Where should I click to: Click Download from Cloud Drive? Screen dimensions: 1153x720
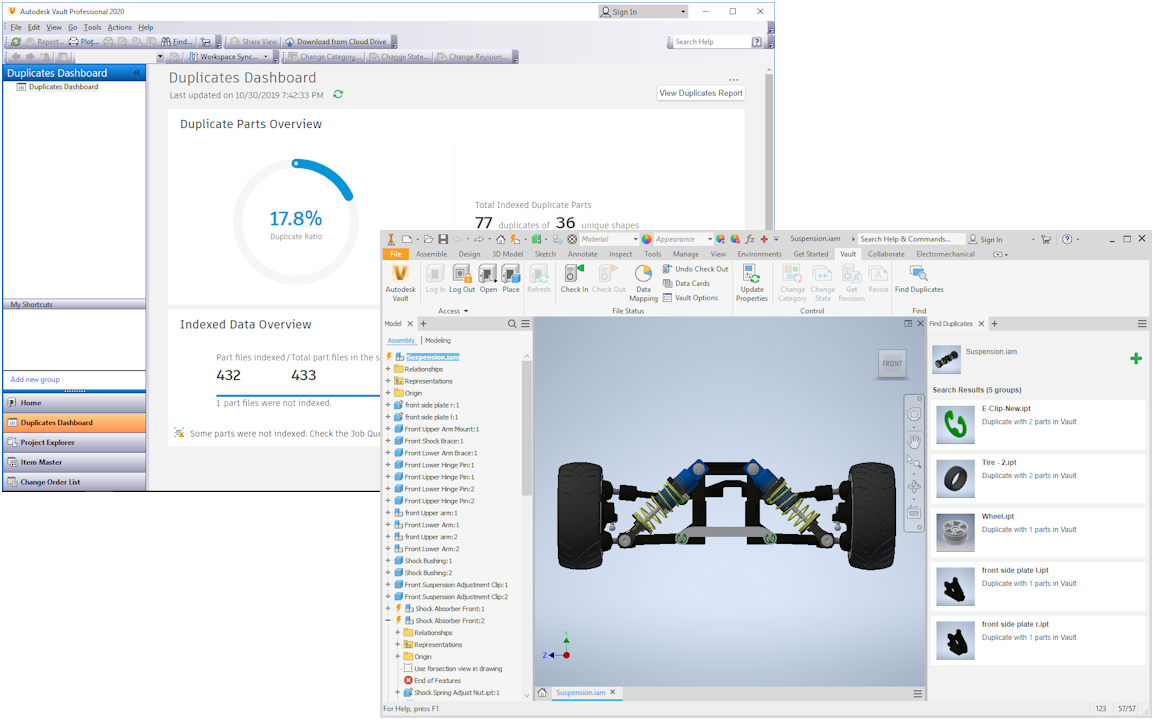(x=335, y=42)
